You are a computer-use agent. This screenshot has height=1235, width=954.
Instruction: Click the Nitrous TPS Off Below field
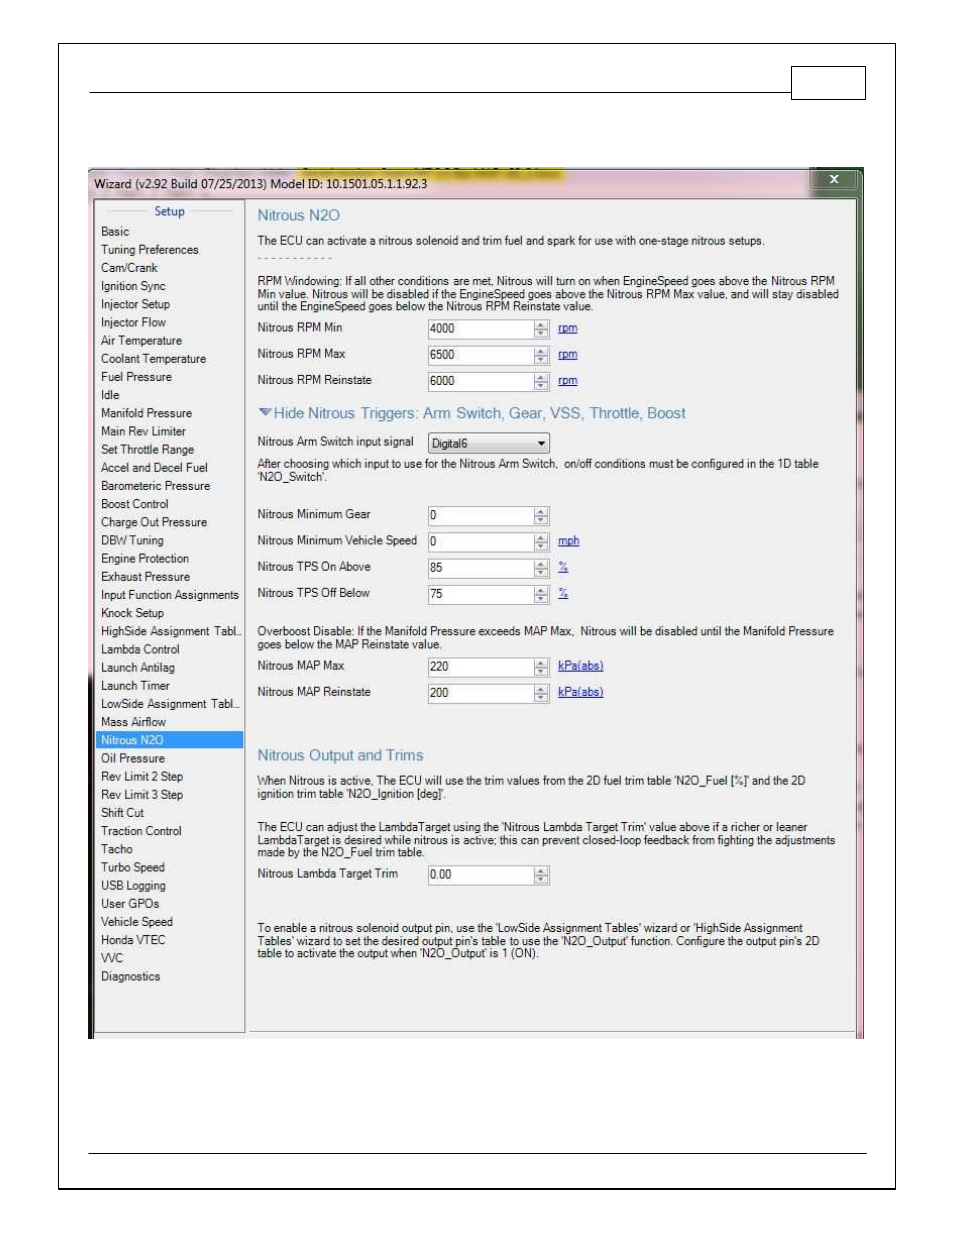(480, 594)
